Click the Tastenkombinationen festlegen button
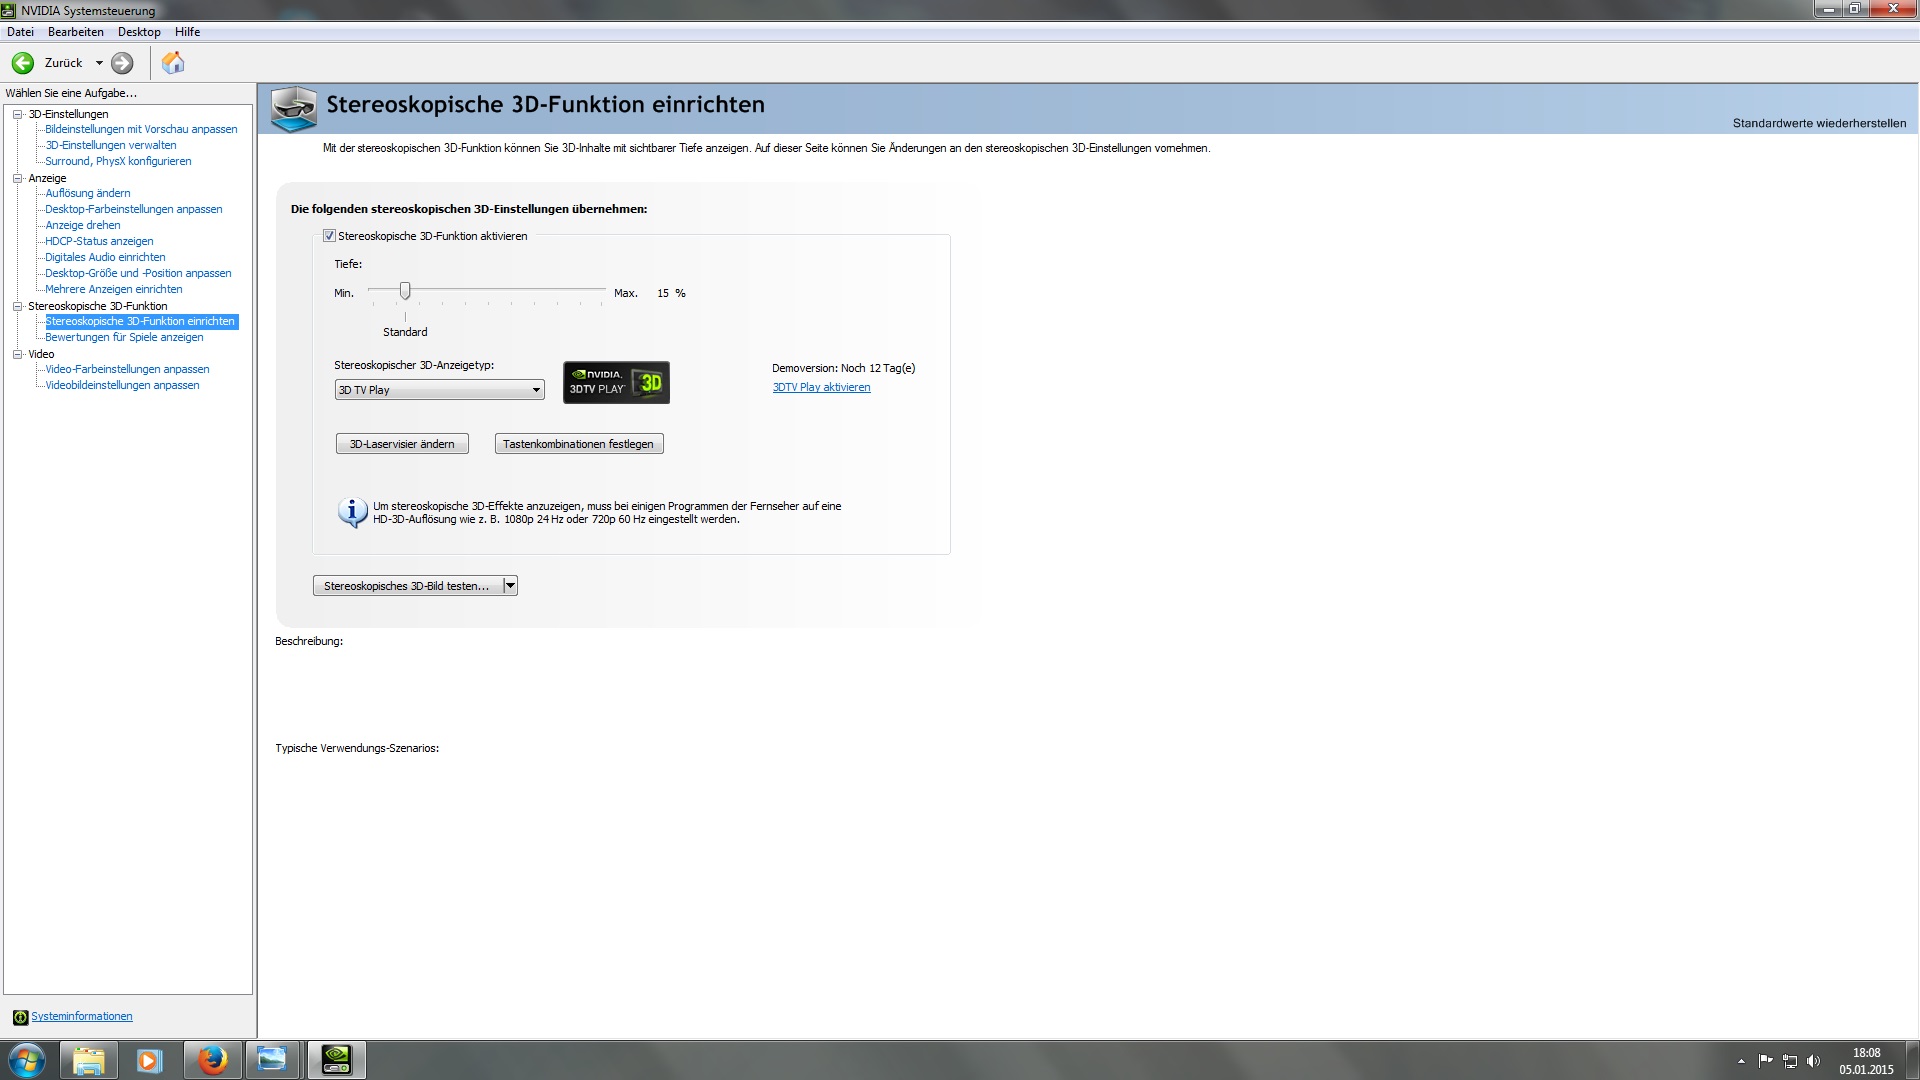Image resolution: width=1920 pixels, height=1080 pixels. pos(578,444)
